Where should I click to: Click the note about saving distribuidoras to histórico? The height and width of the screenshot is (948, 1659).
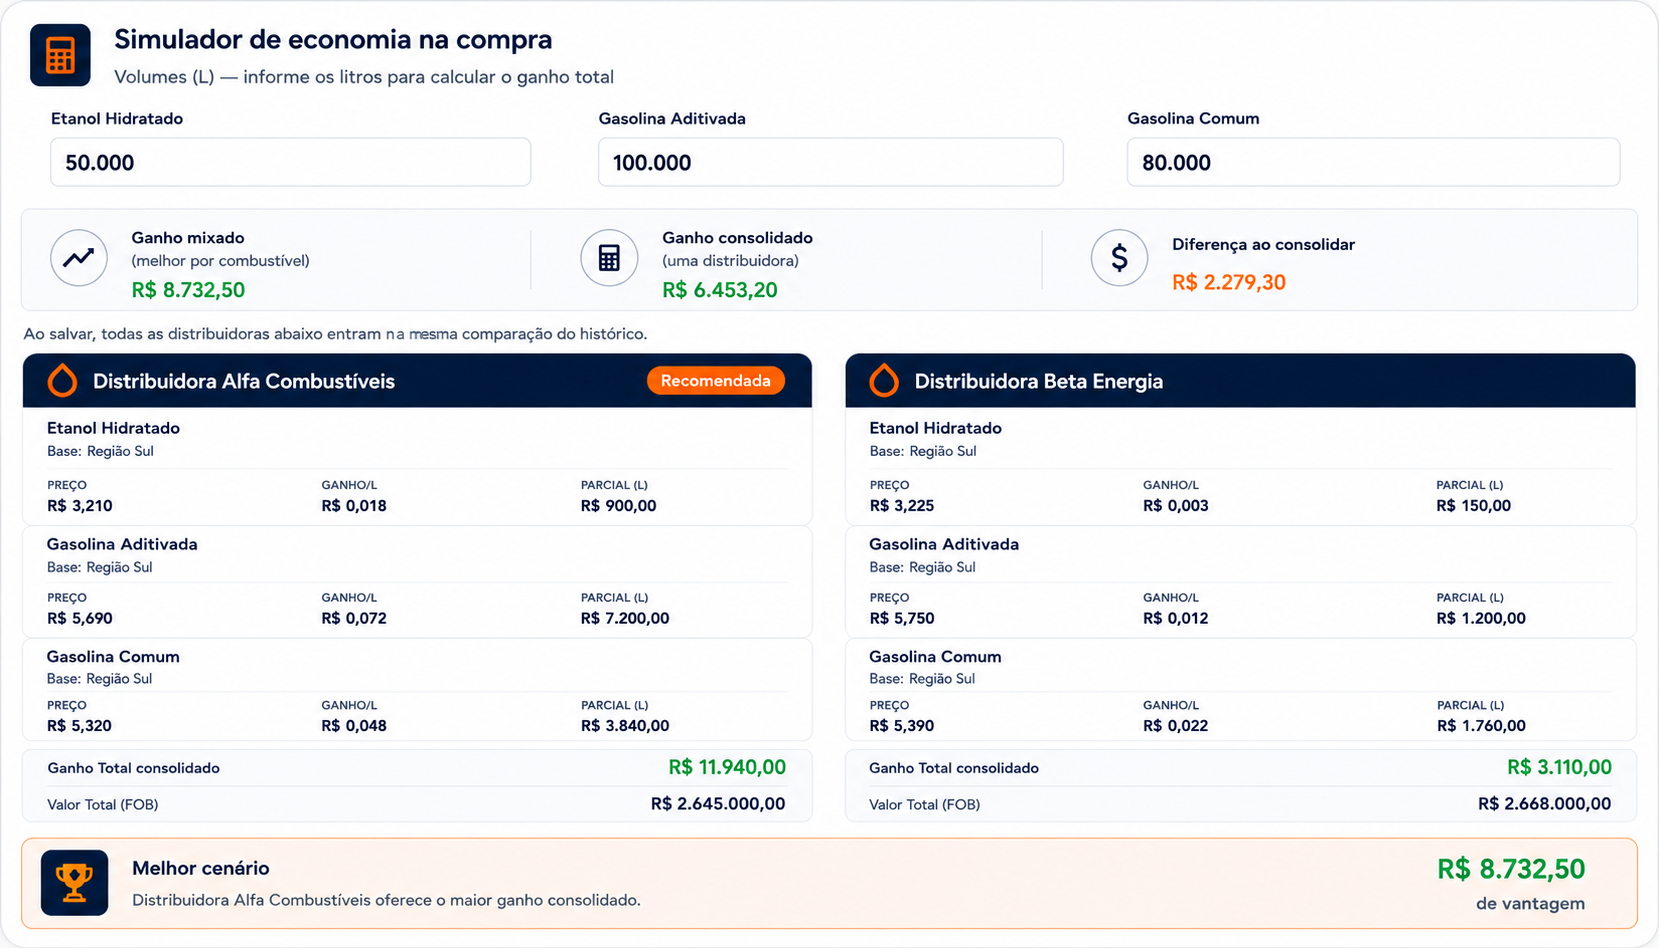335,334
